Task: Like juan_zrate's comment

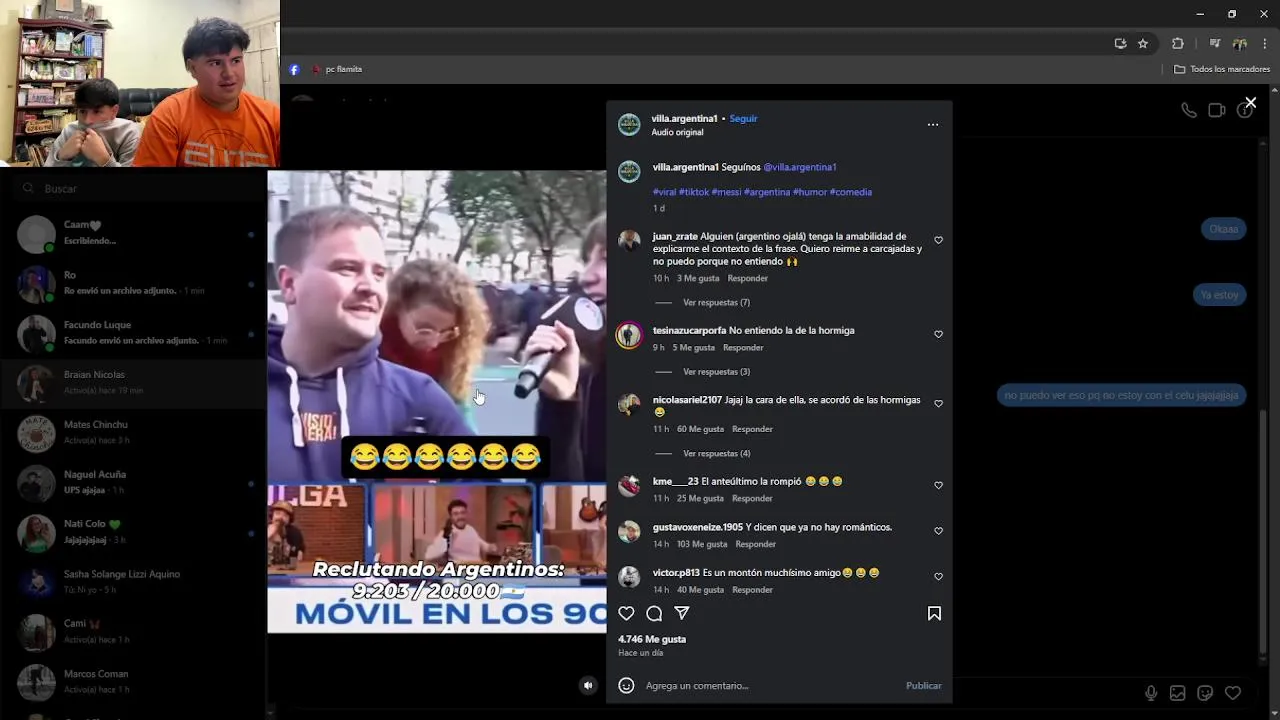Action: tap(938, 240)
